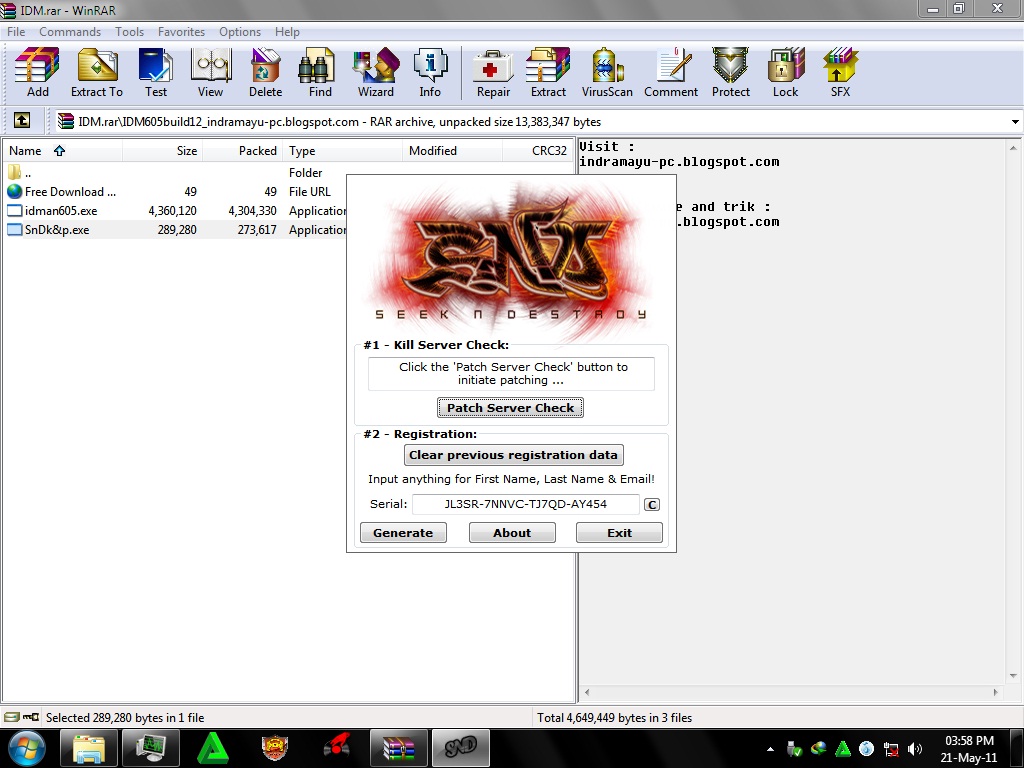Create SFX self-extracting archive
This screenshot has height=768, width=1024.
pyautogui.click(x=840, y=72)
